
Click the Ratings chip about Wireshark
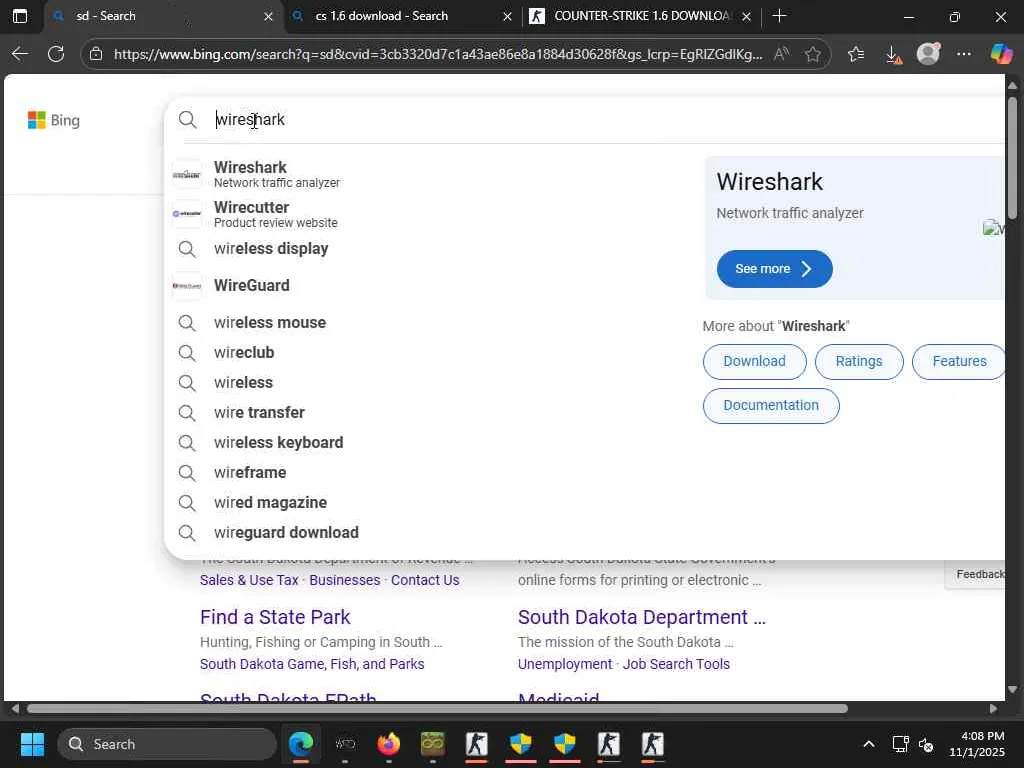(x=859, y=362)
